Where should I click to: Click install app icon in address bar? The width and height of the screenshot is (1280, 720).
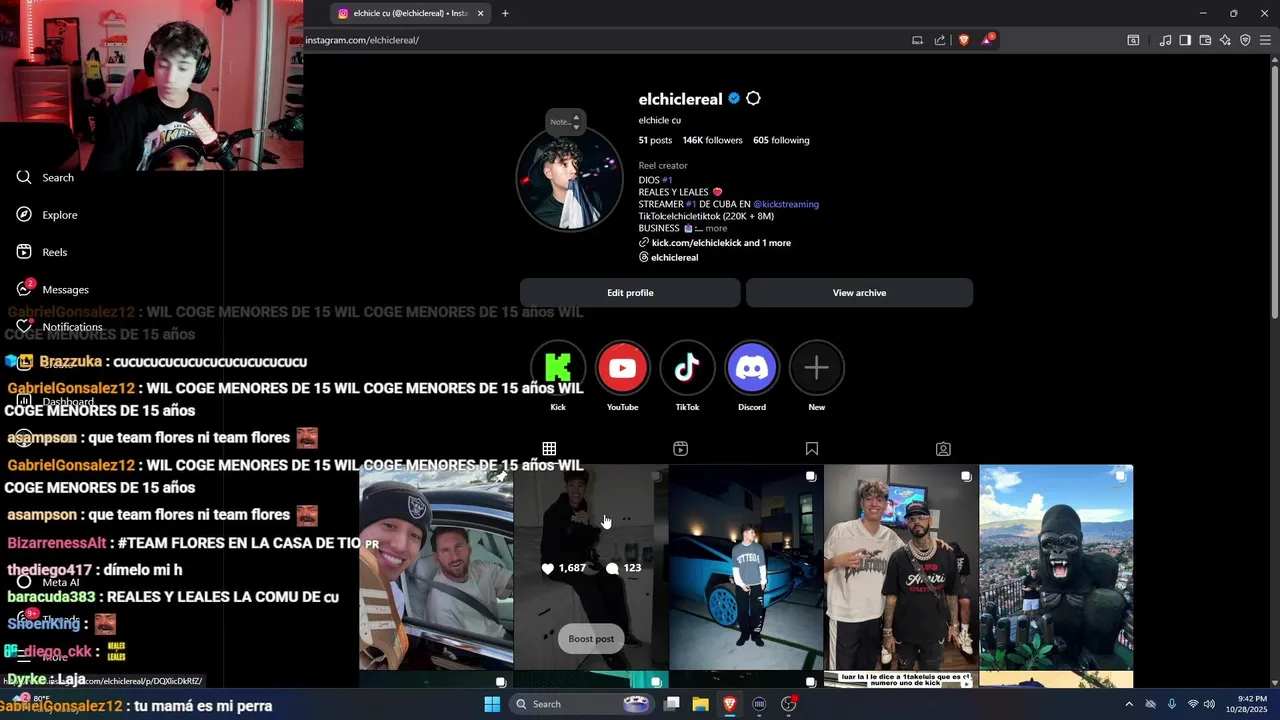tap(917, 40)
